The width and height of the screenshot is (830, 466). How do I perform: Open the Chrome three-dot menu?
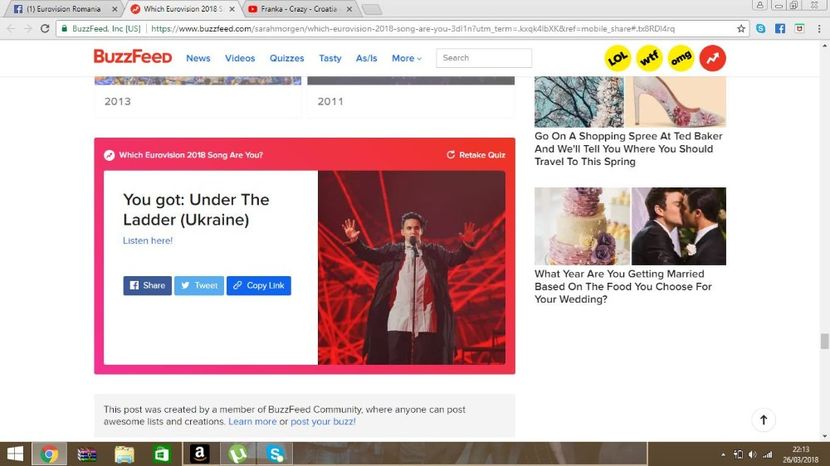pyautogui.click(x=819, y=29)
